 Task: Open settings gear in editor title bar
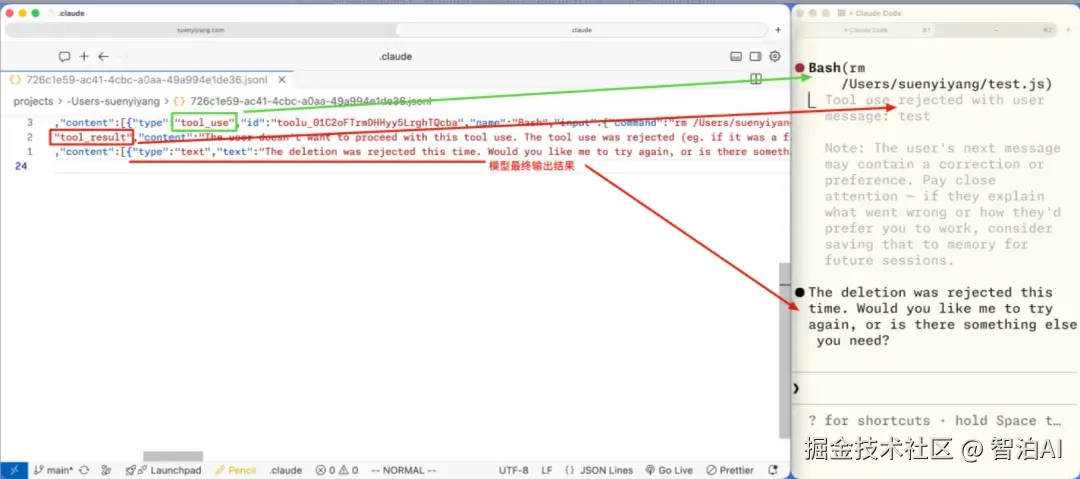(x=775, y=57)
